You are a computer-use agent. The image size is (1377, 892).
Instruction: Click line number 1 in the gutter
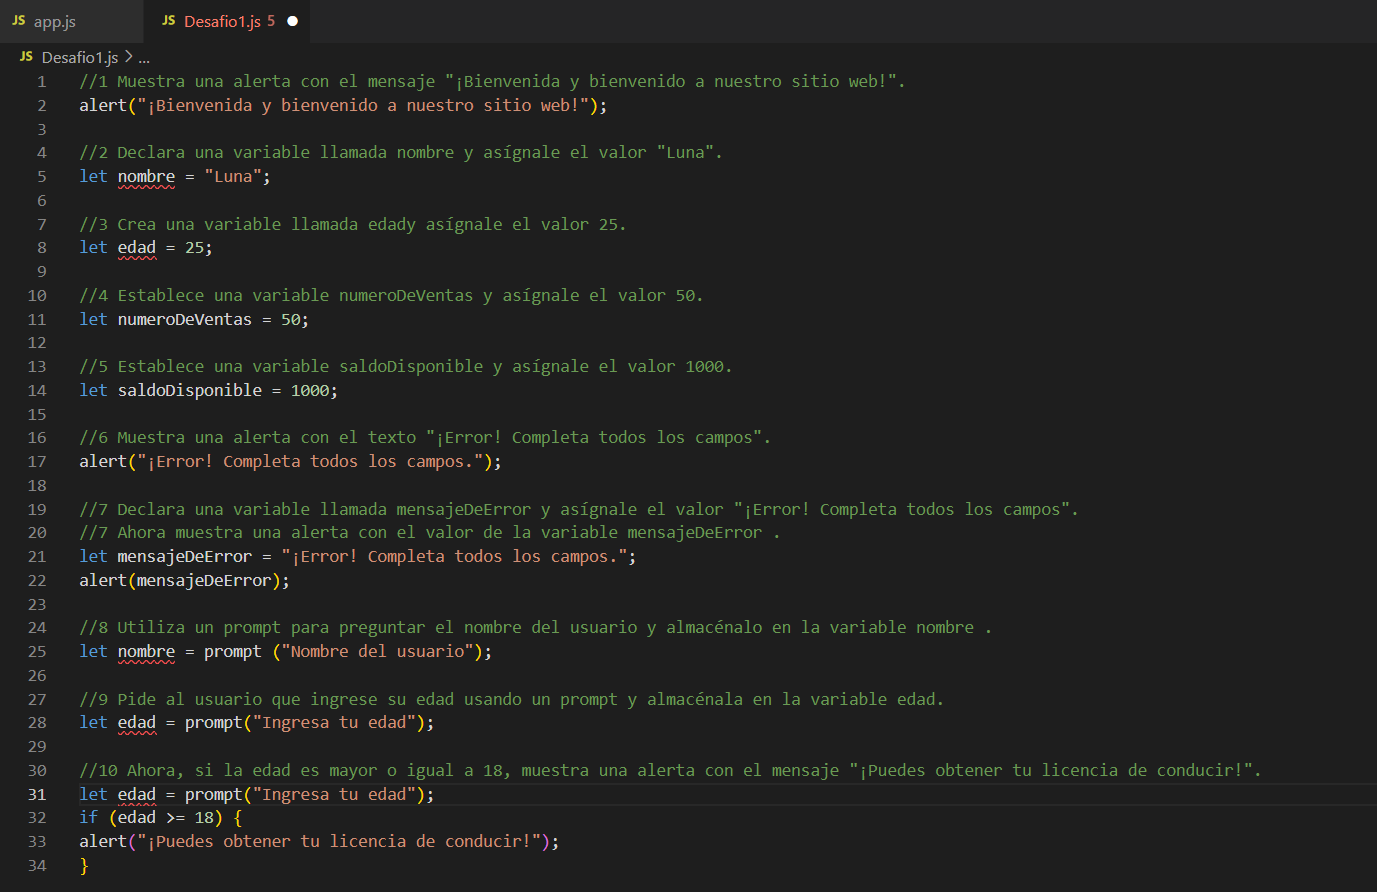tap(41, 82)
